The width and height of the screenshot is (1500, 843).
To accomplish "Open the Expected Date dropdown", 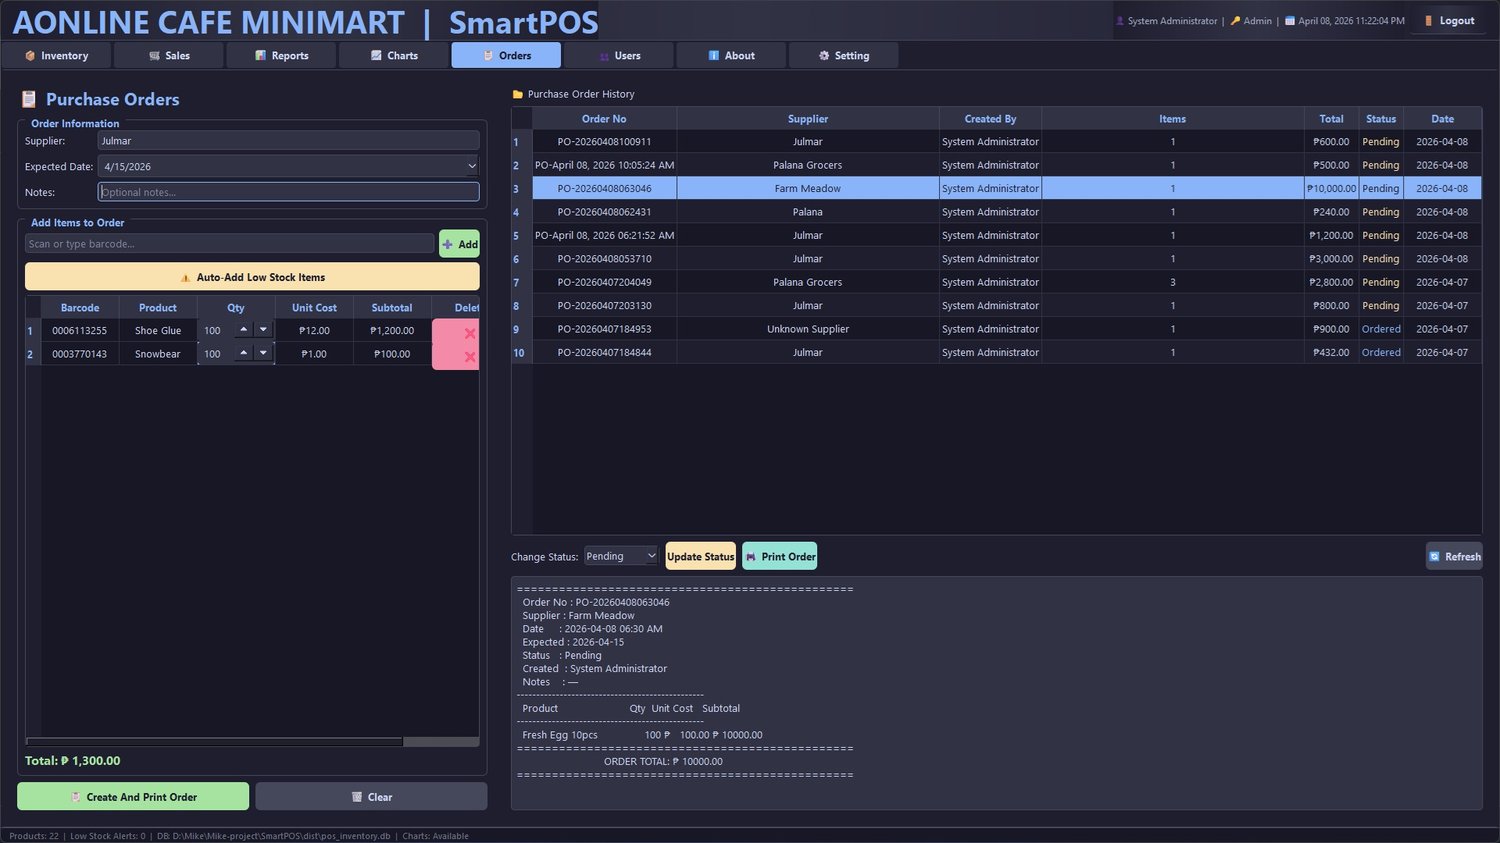I will pyautogui.click(x=472, y=166).
